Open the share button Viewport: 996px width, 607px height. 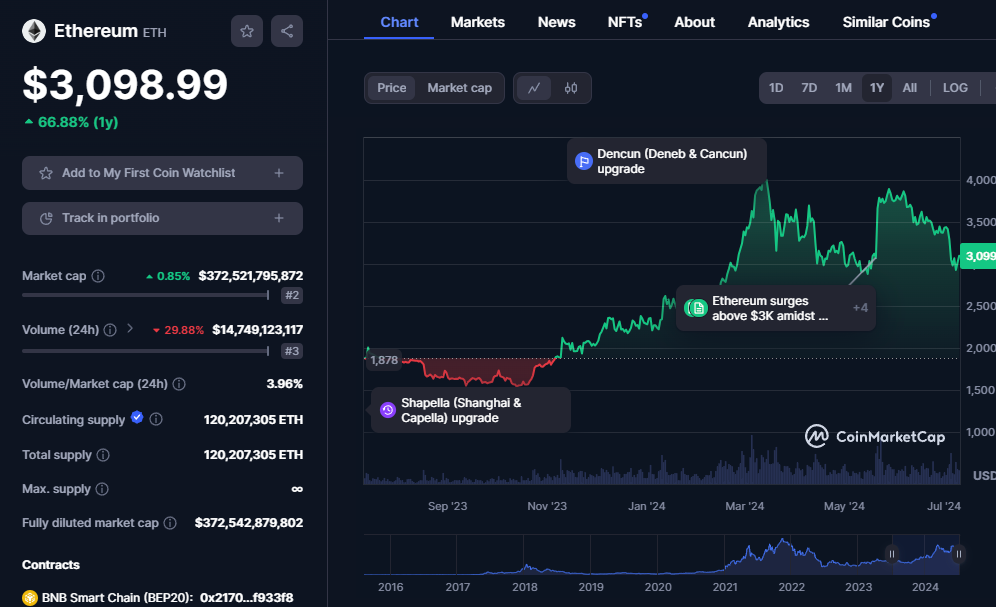point(287,31)
